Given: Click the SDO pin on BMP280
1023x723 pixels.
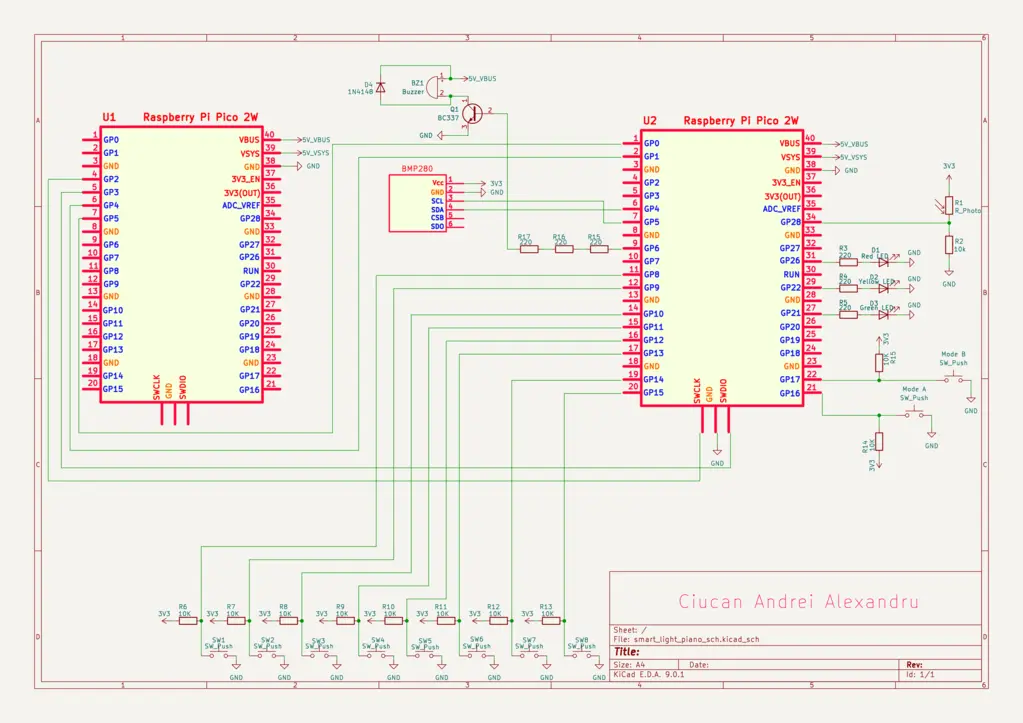Looking at the screenshot, I should coord(437,226).
